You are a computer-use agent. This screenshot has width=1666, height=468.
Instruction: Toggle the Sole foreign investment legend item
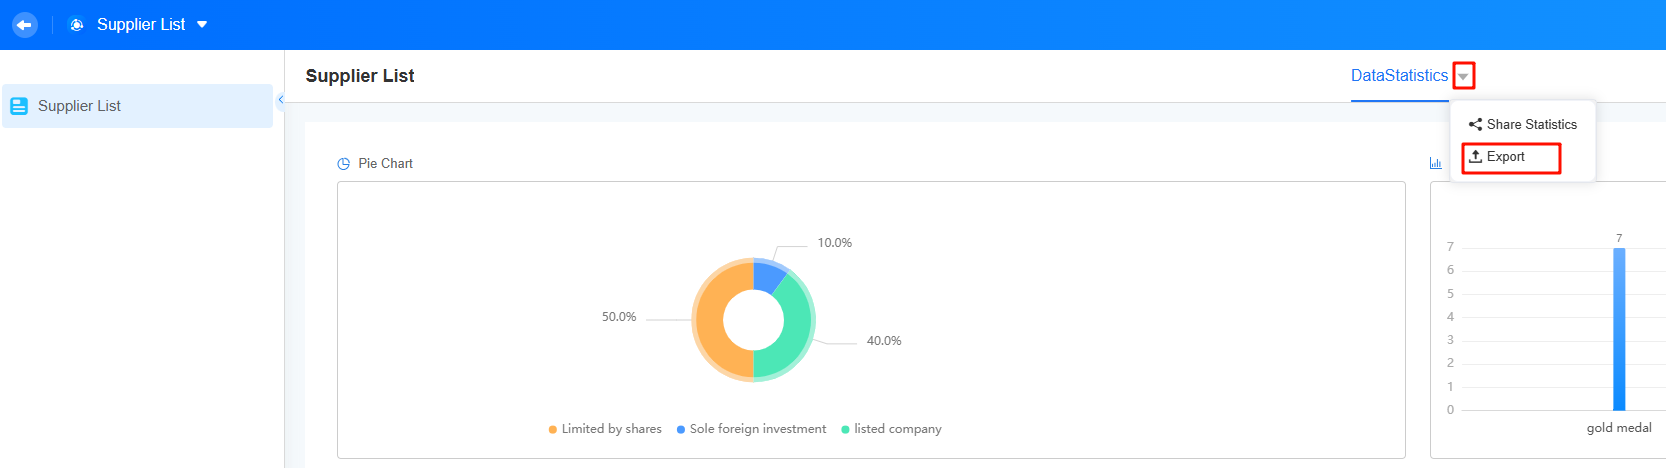click(x=751, y=429)
